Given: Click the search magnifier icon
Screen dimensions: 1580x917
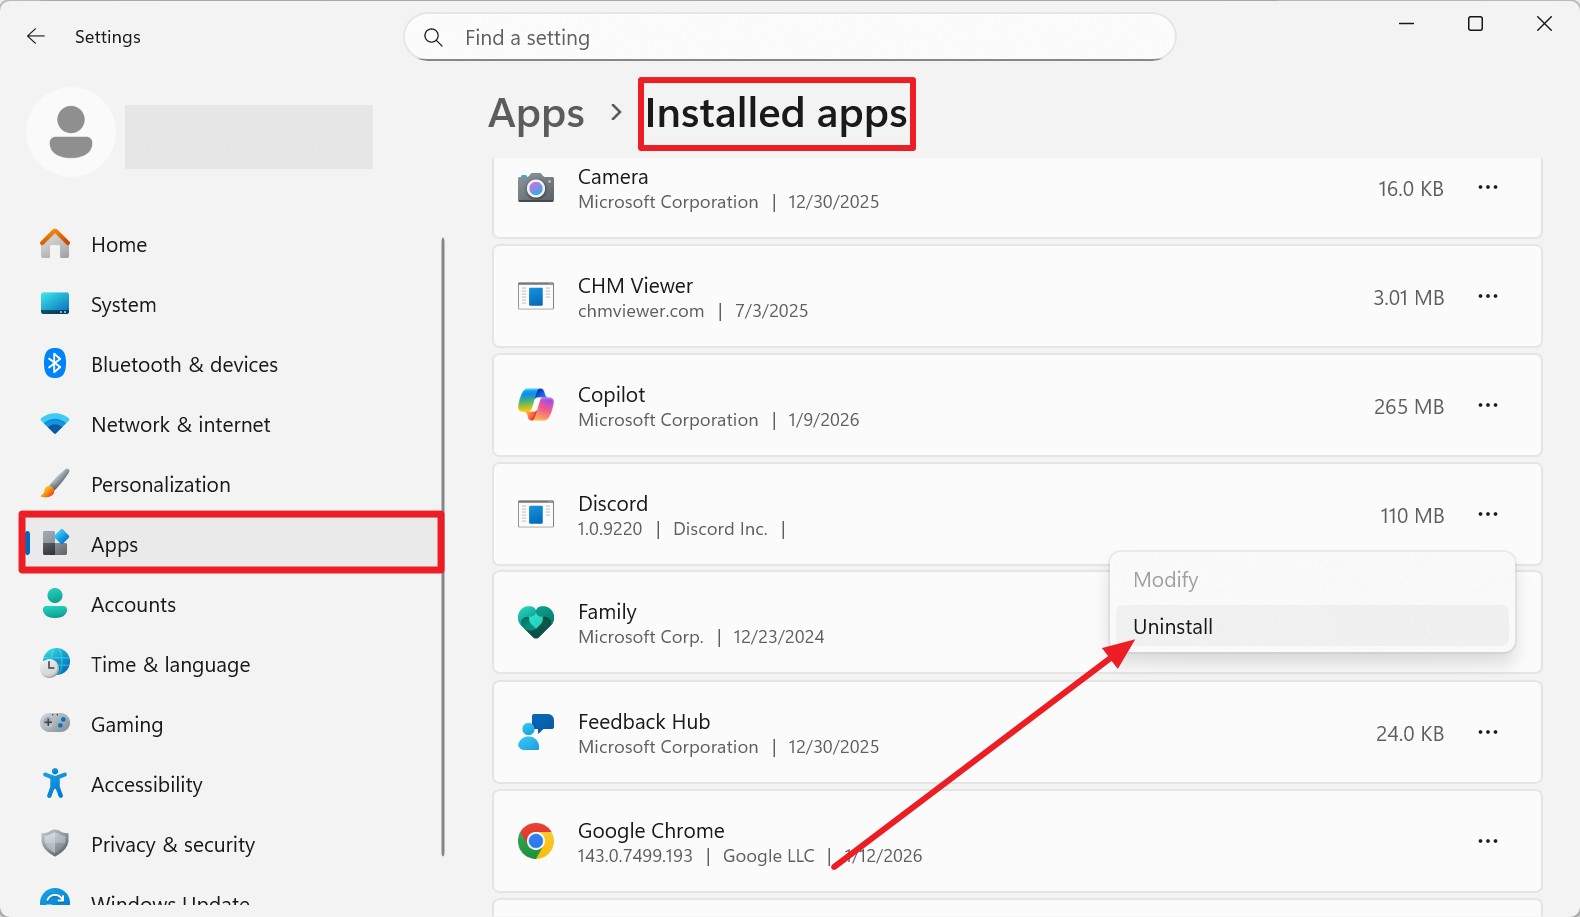Looking at the screenshot, I should (433, 37).
